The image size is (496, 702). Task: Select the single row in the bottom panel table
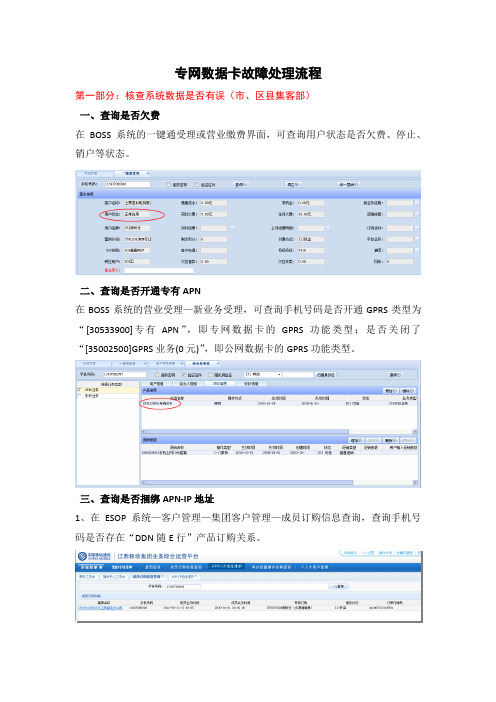[x=279, y=453]
